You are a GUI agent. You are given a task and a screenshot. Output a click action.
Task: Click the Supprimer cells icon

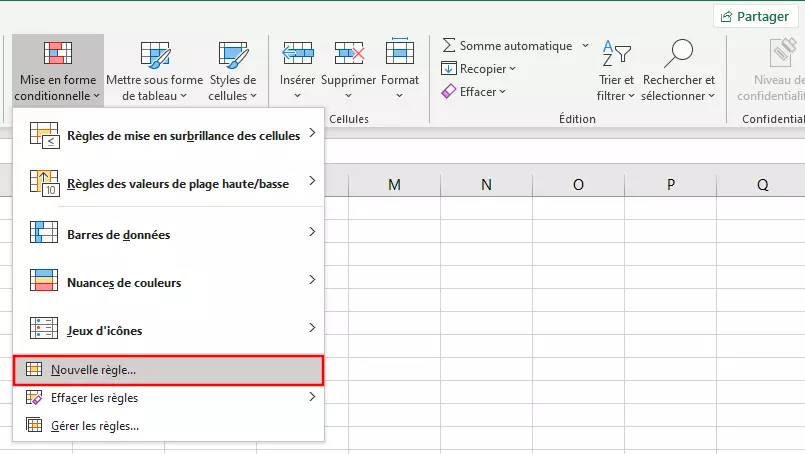[x=349, y=53]
